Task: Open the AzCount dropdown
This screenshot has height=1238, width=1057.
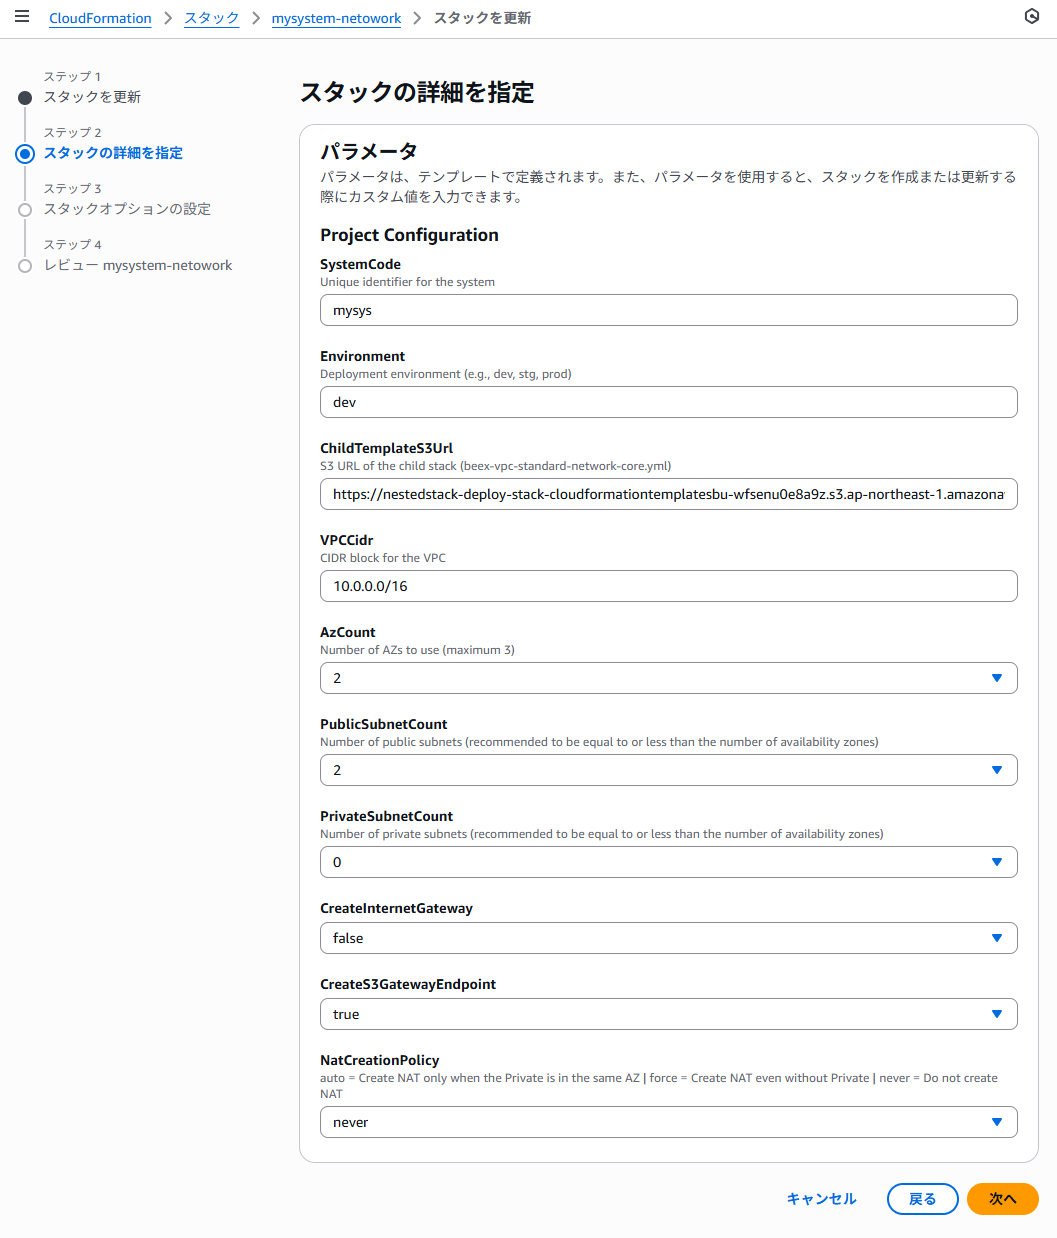Action: pyautogui.click(x=668, y=678)
